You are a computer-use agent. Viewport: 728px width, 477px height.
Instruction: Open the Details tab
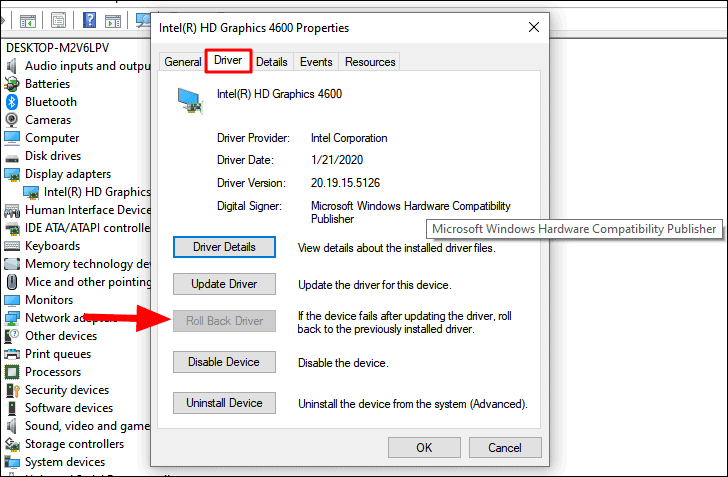pos(272,62)
